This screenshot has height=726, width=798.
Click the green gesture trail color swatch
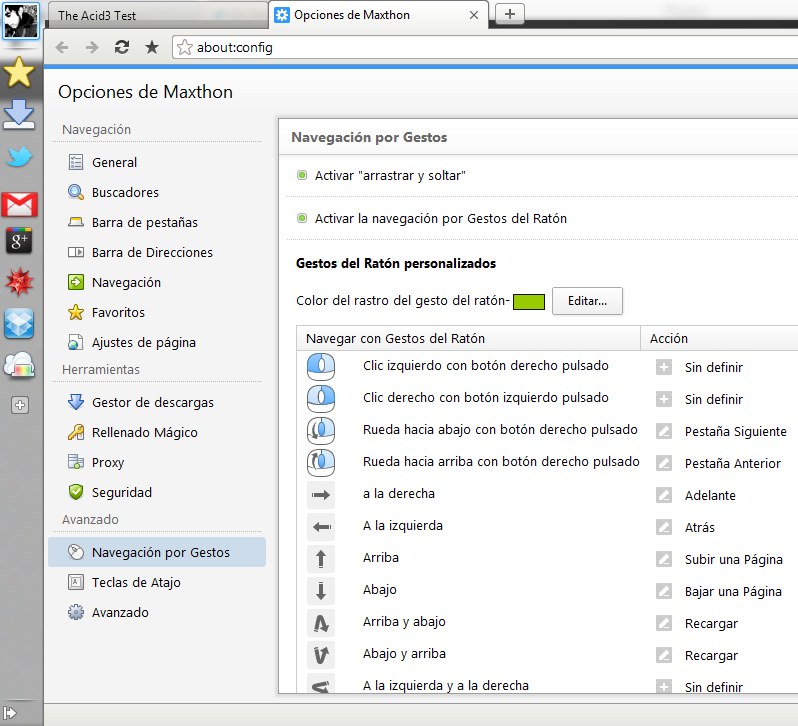(528, 301)
